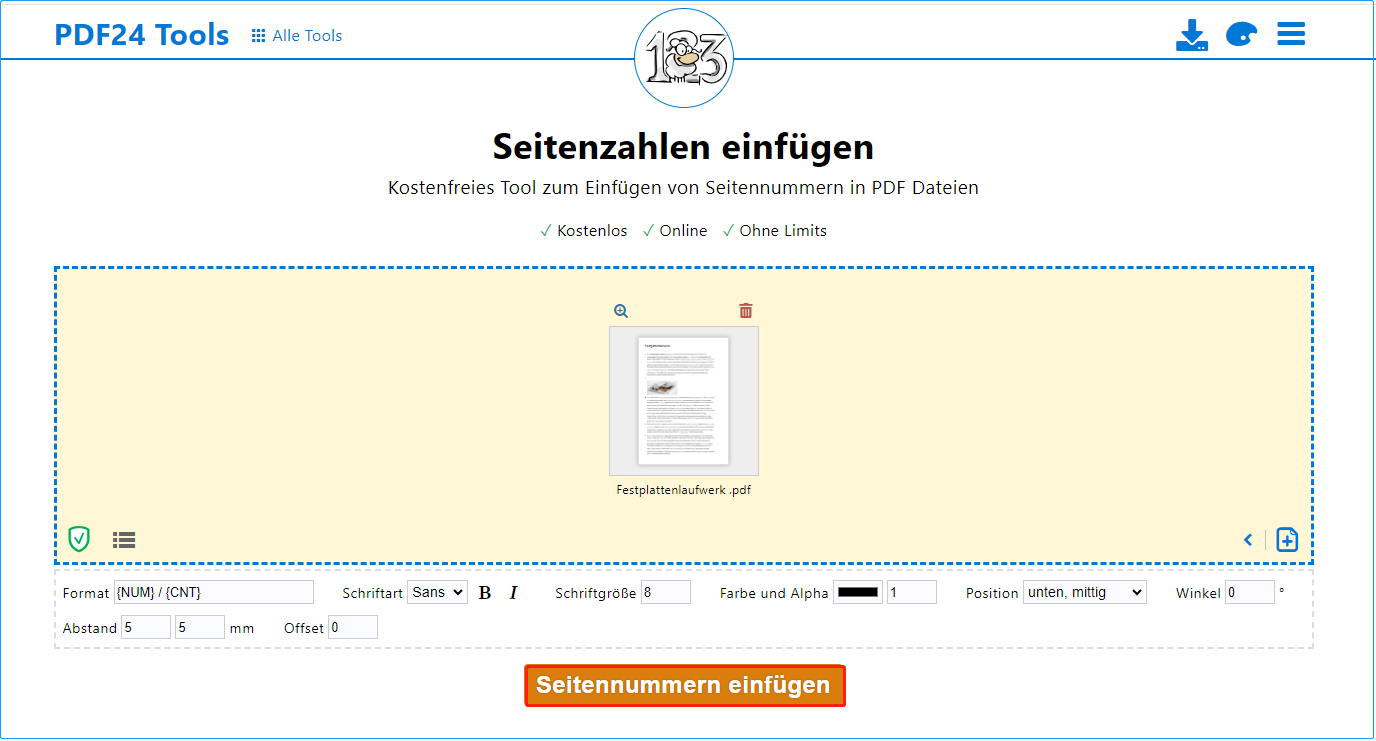Select the Festplattenlaufwerk PDF thumbnail

tap(684, 401)
